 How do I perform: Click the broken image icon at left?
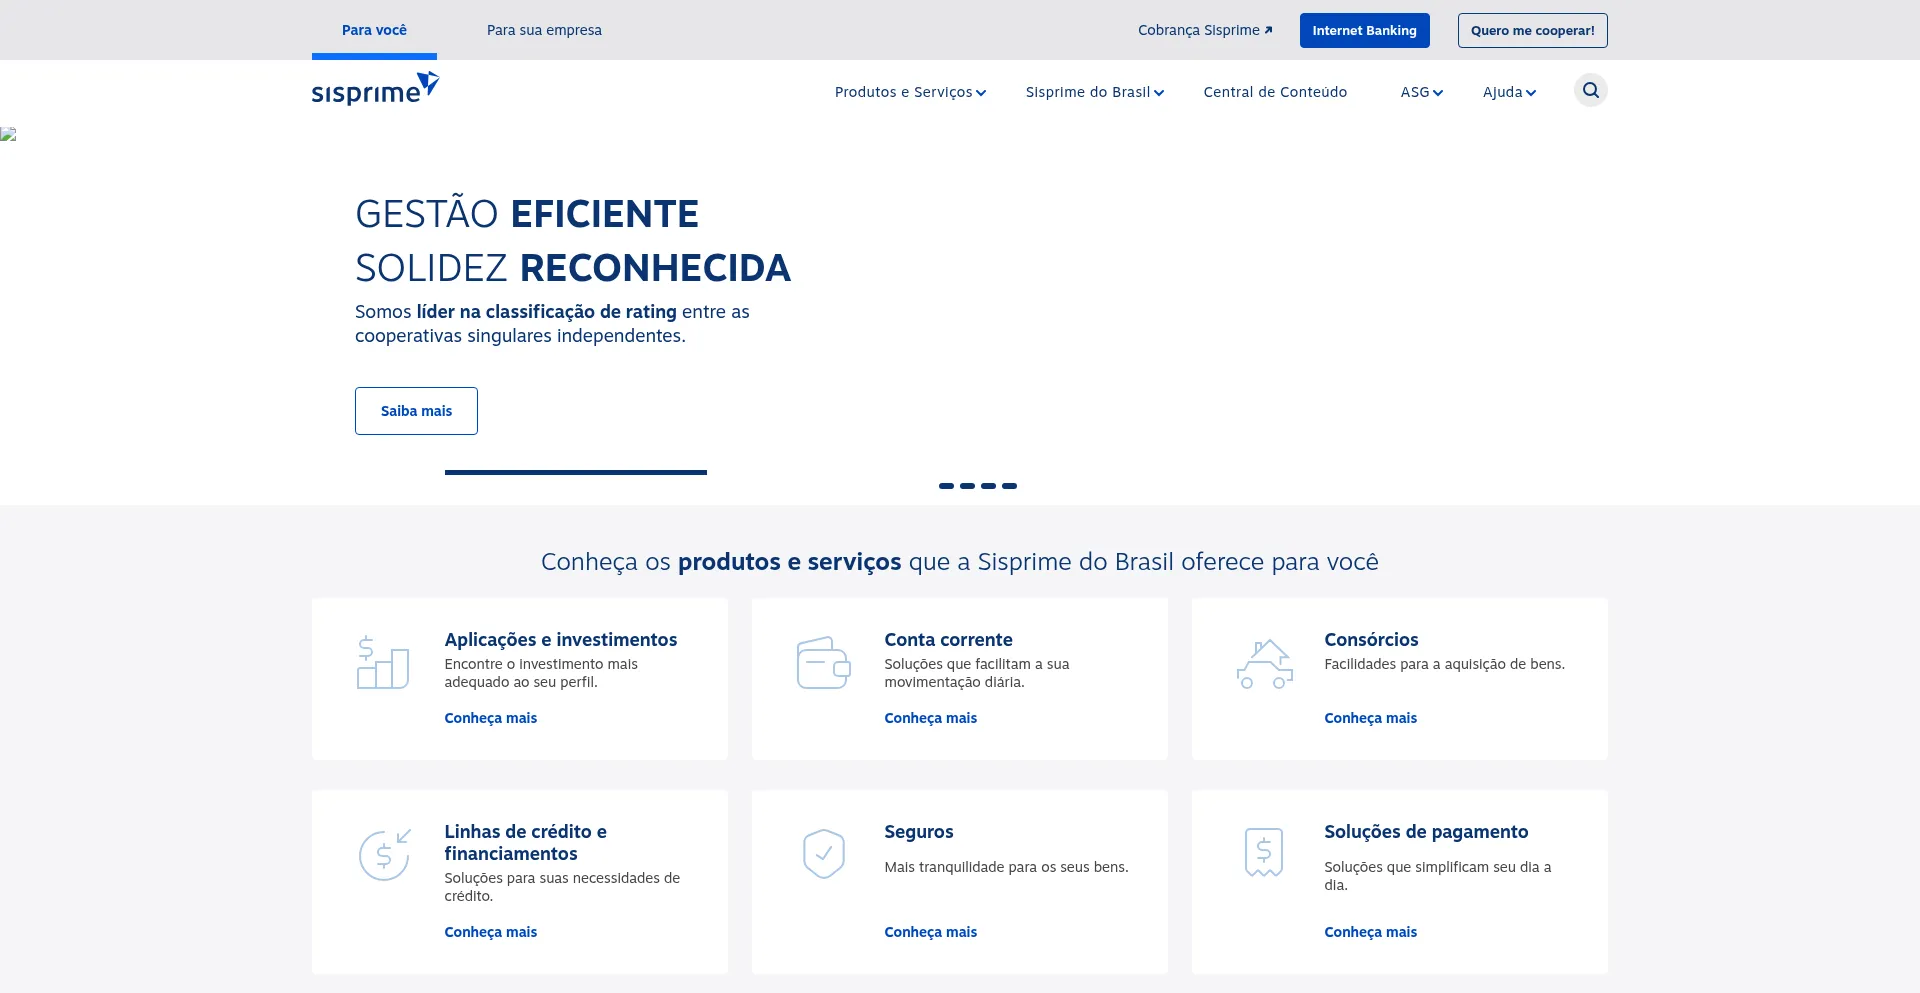point(8,134)
